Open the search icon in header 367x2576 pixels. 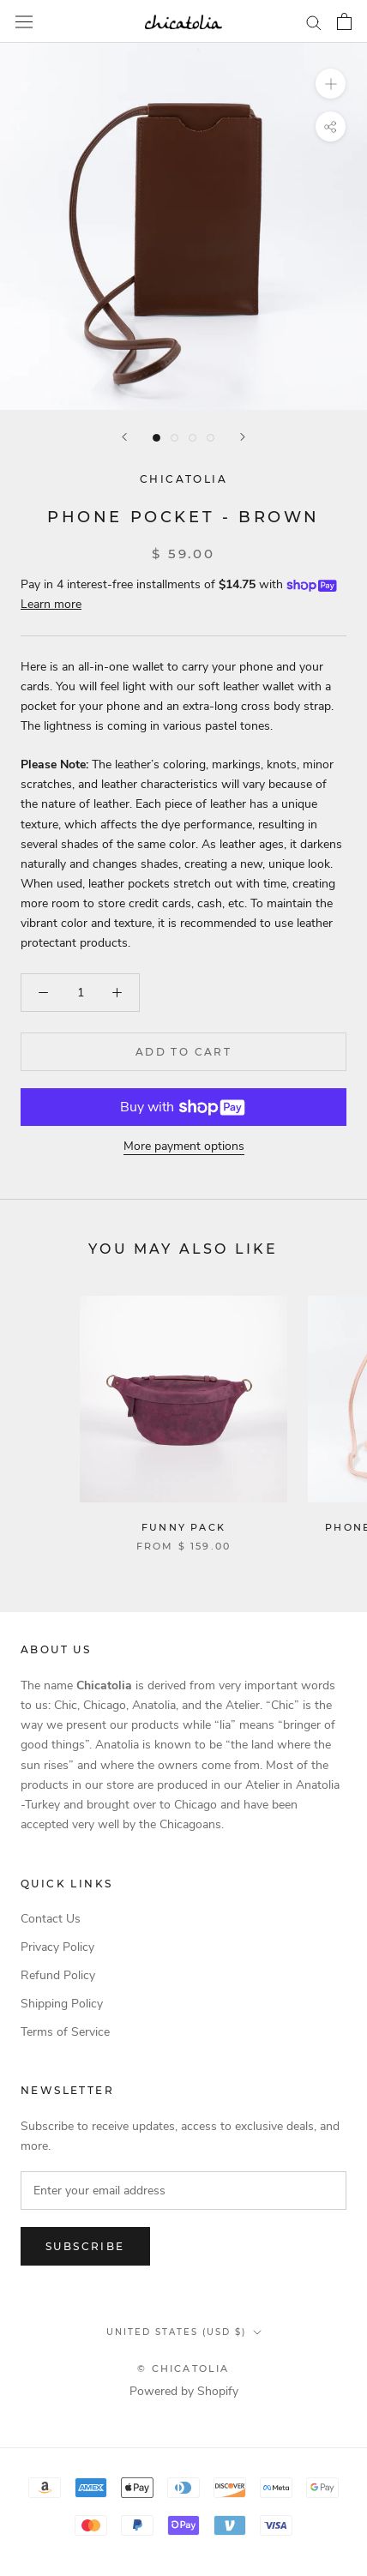coord(314,22)
